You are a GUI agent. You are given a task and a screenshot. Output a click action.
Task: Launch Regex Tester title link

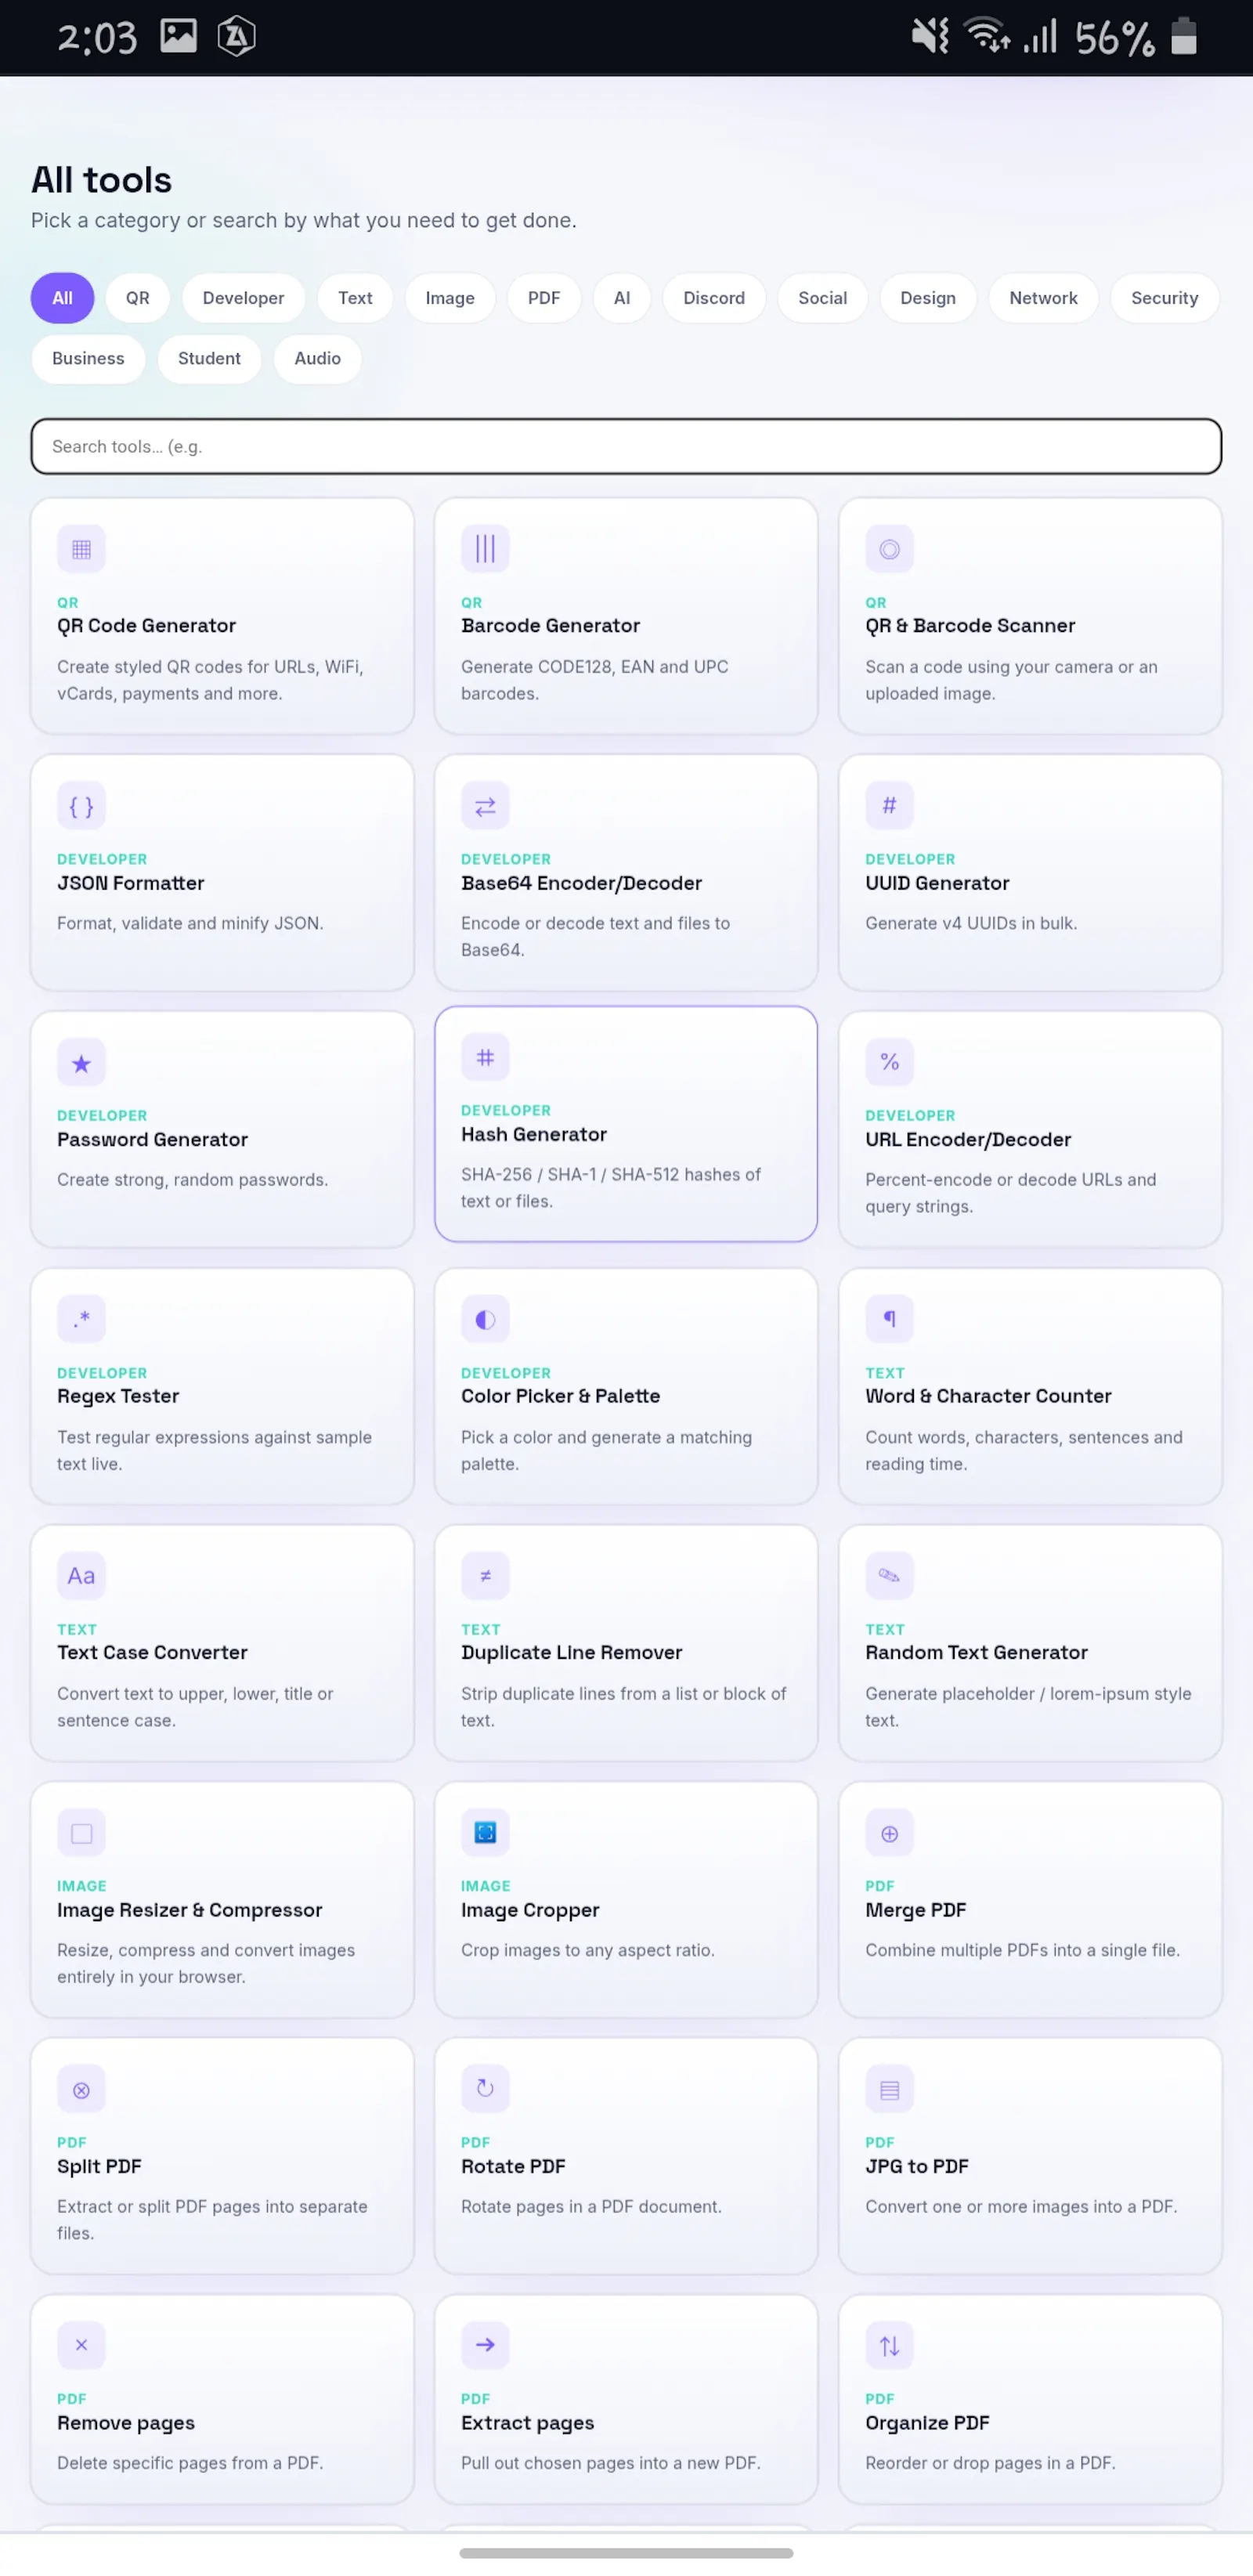118,1396
